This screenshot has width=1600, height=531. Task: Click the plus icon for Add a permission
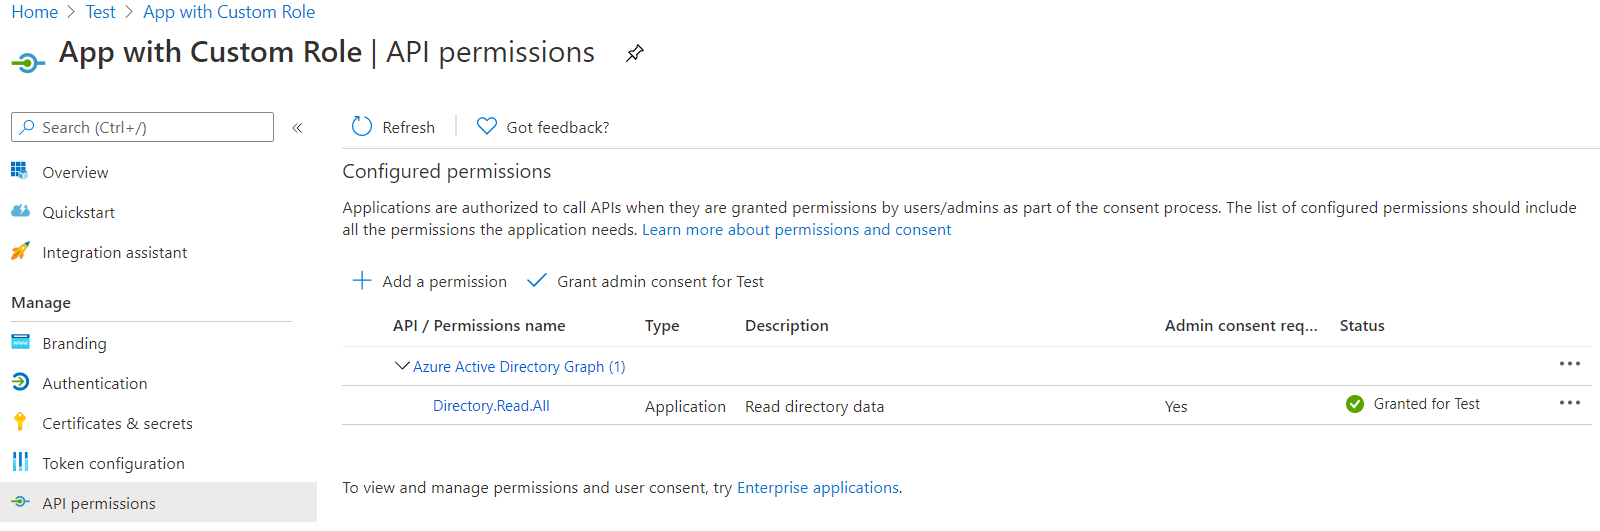362,281
